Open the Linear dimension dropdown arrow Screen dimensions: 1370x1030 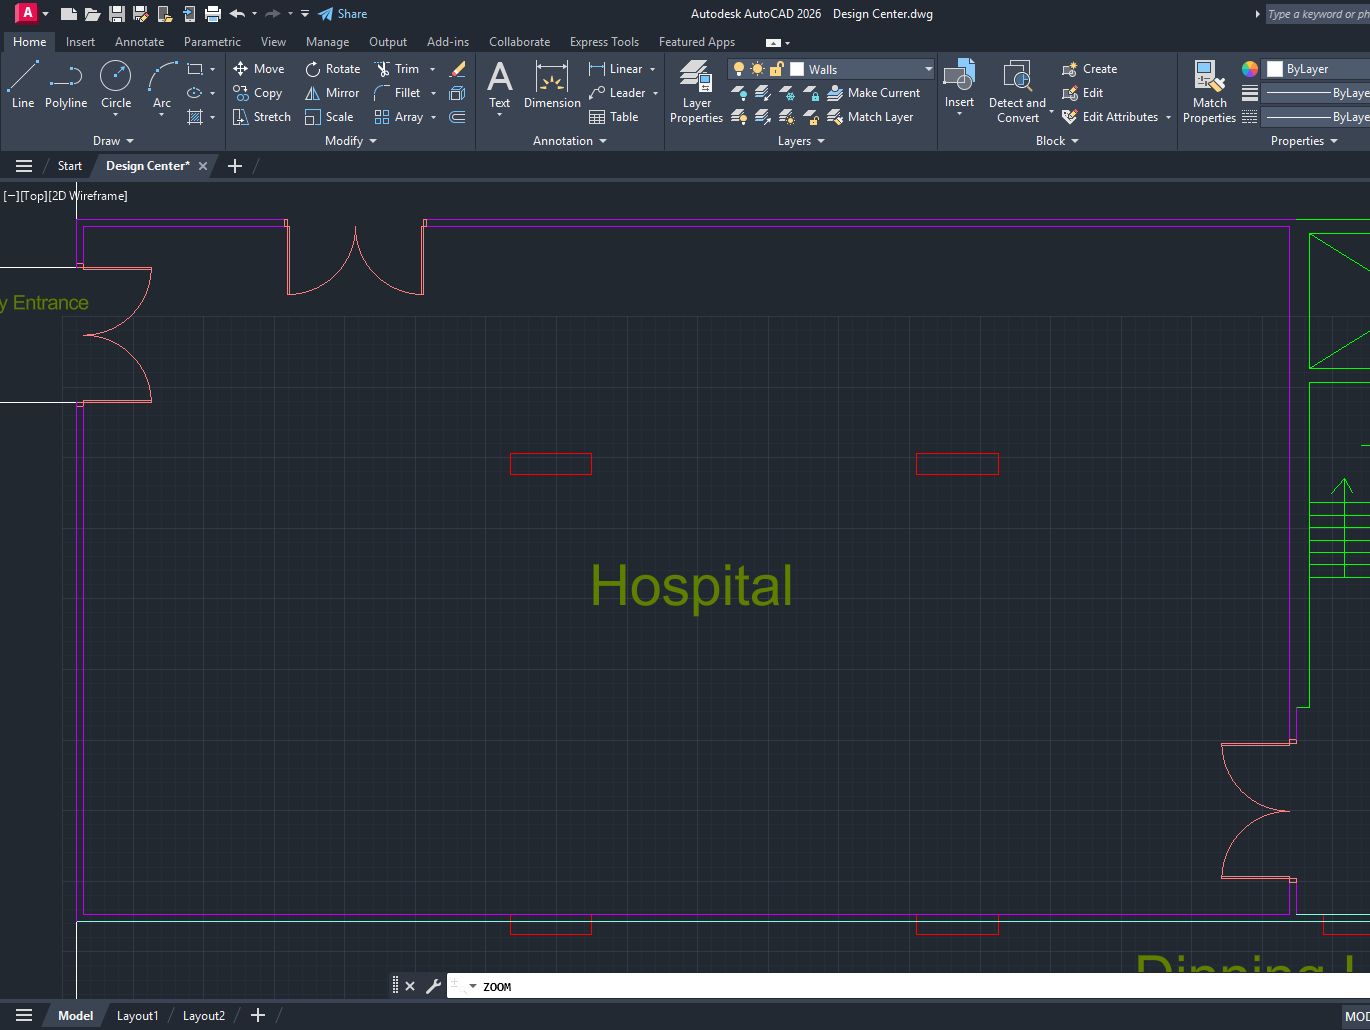point(652,69)
